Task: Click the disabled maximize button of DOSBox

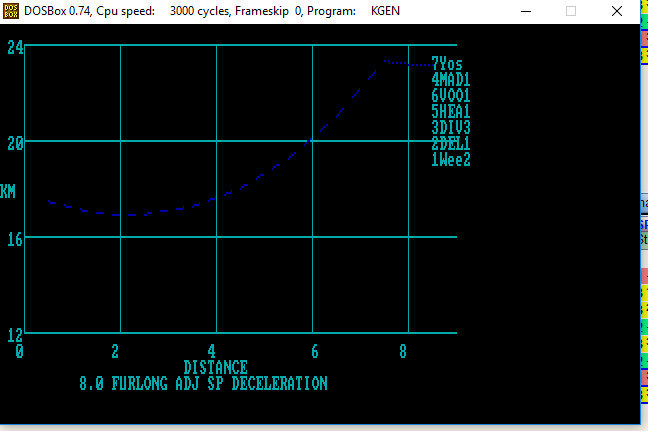Action: [571, 11]
